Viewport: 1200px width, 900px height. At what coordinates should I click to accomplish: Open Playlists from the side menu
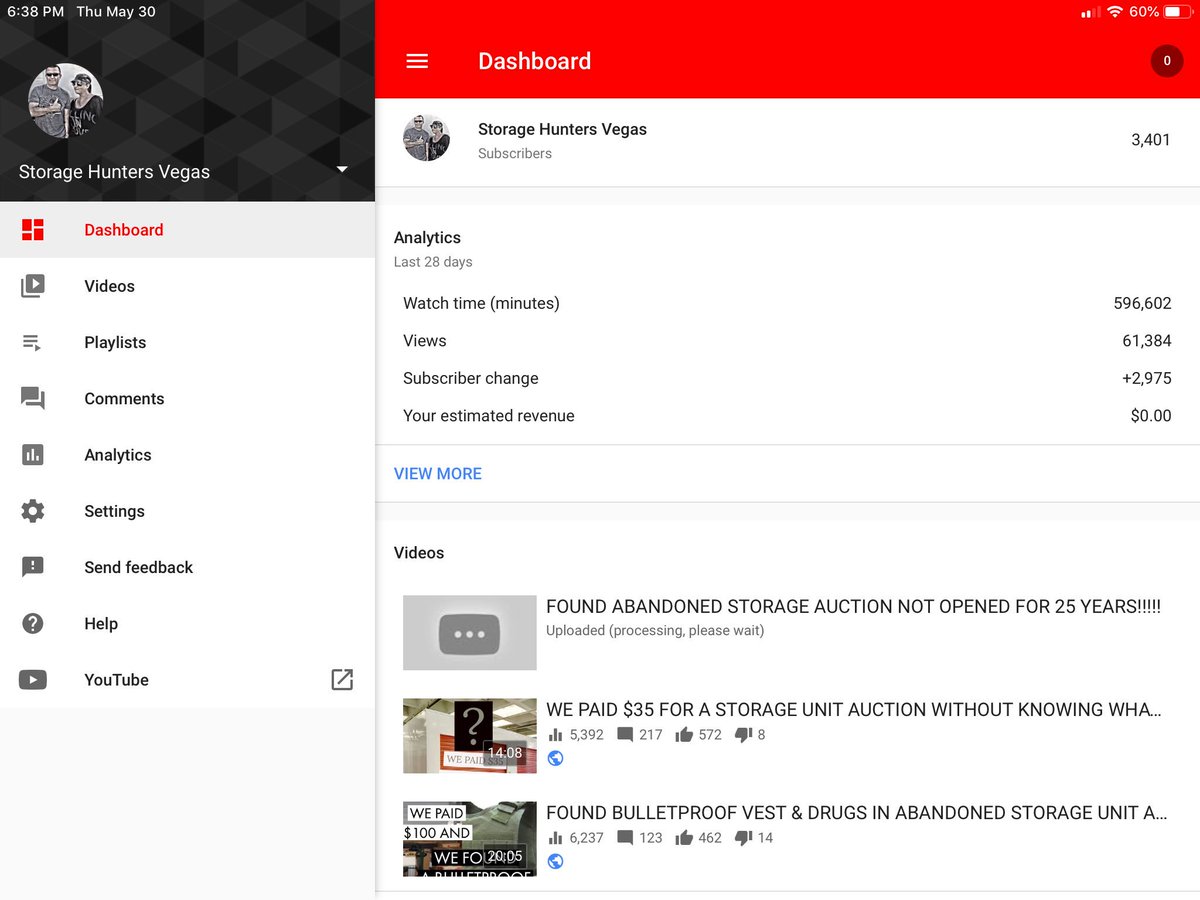click(187, 342)
